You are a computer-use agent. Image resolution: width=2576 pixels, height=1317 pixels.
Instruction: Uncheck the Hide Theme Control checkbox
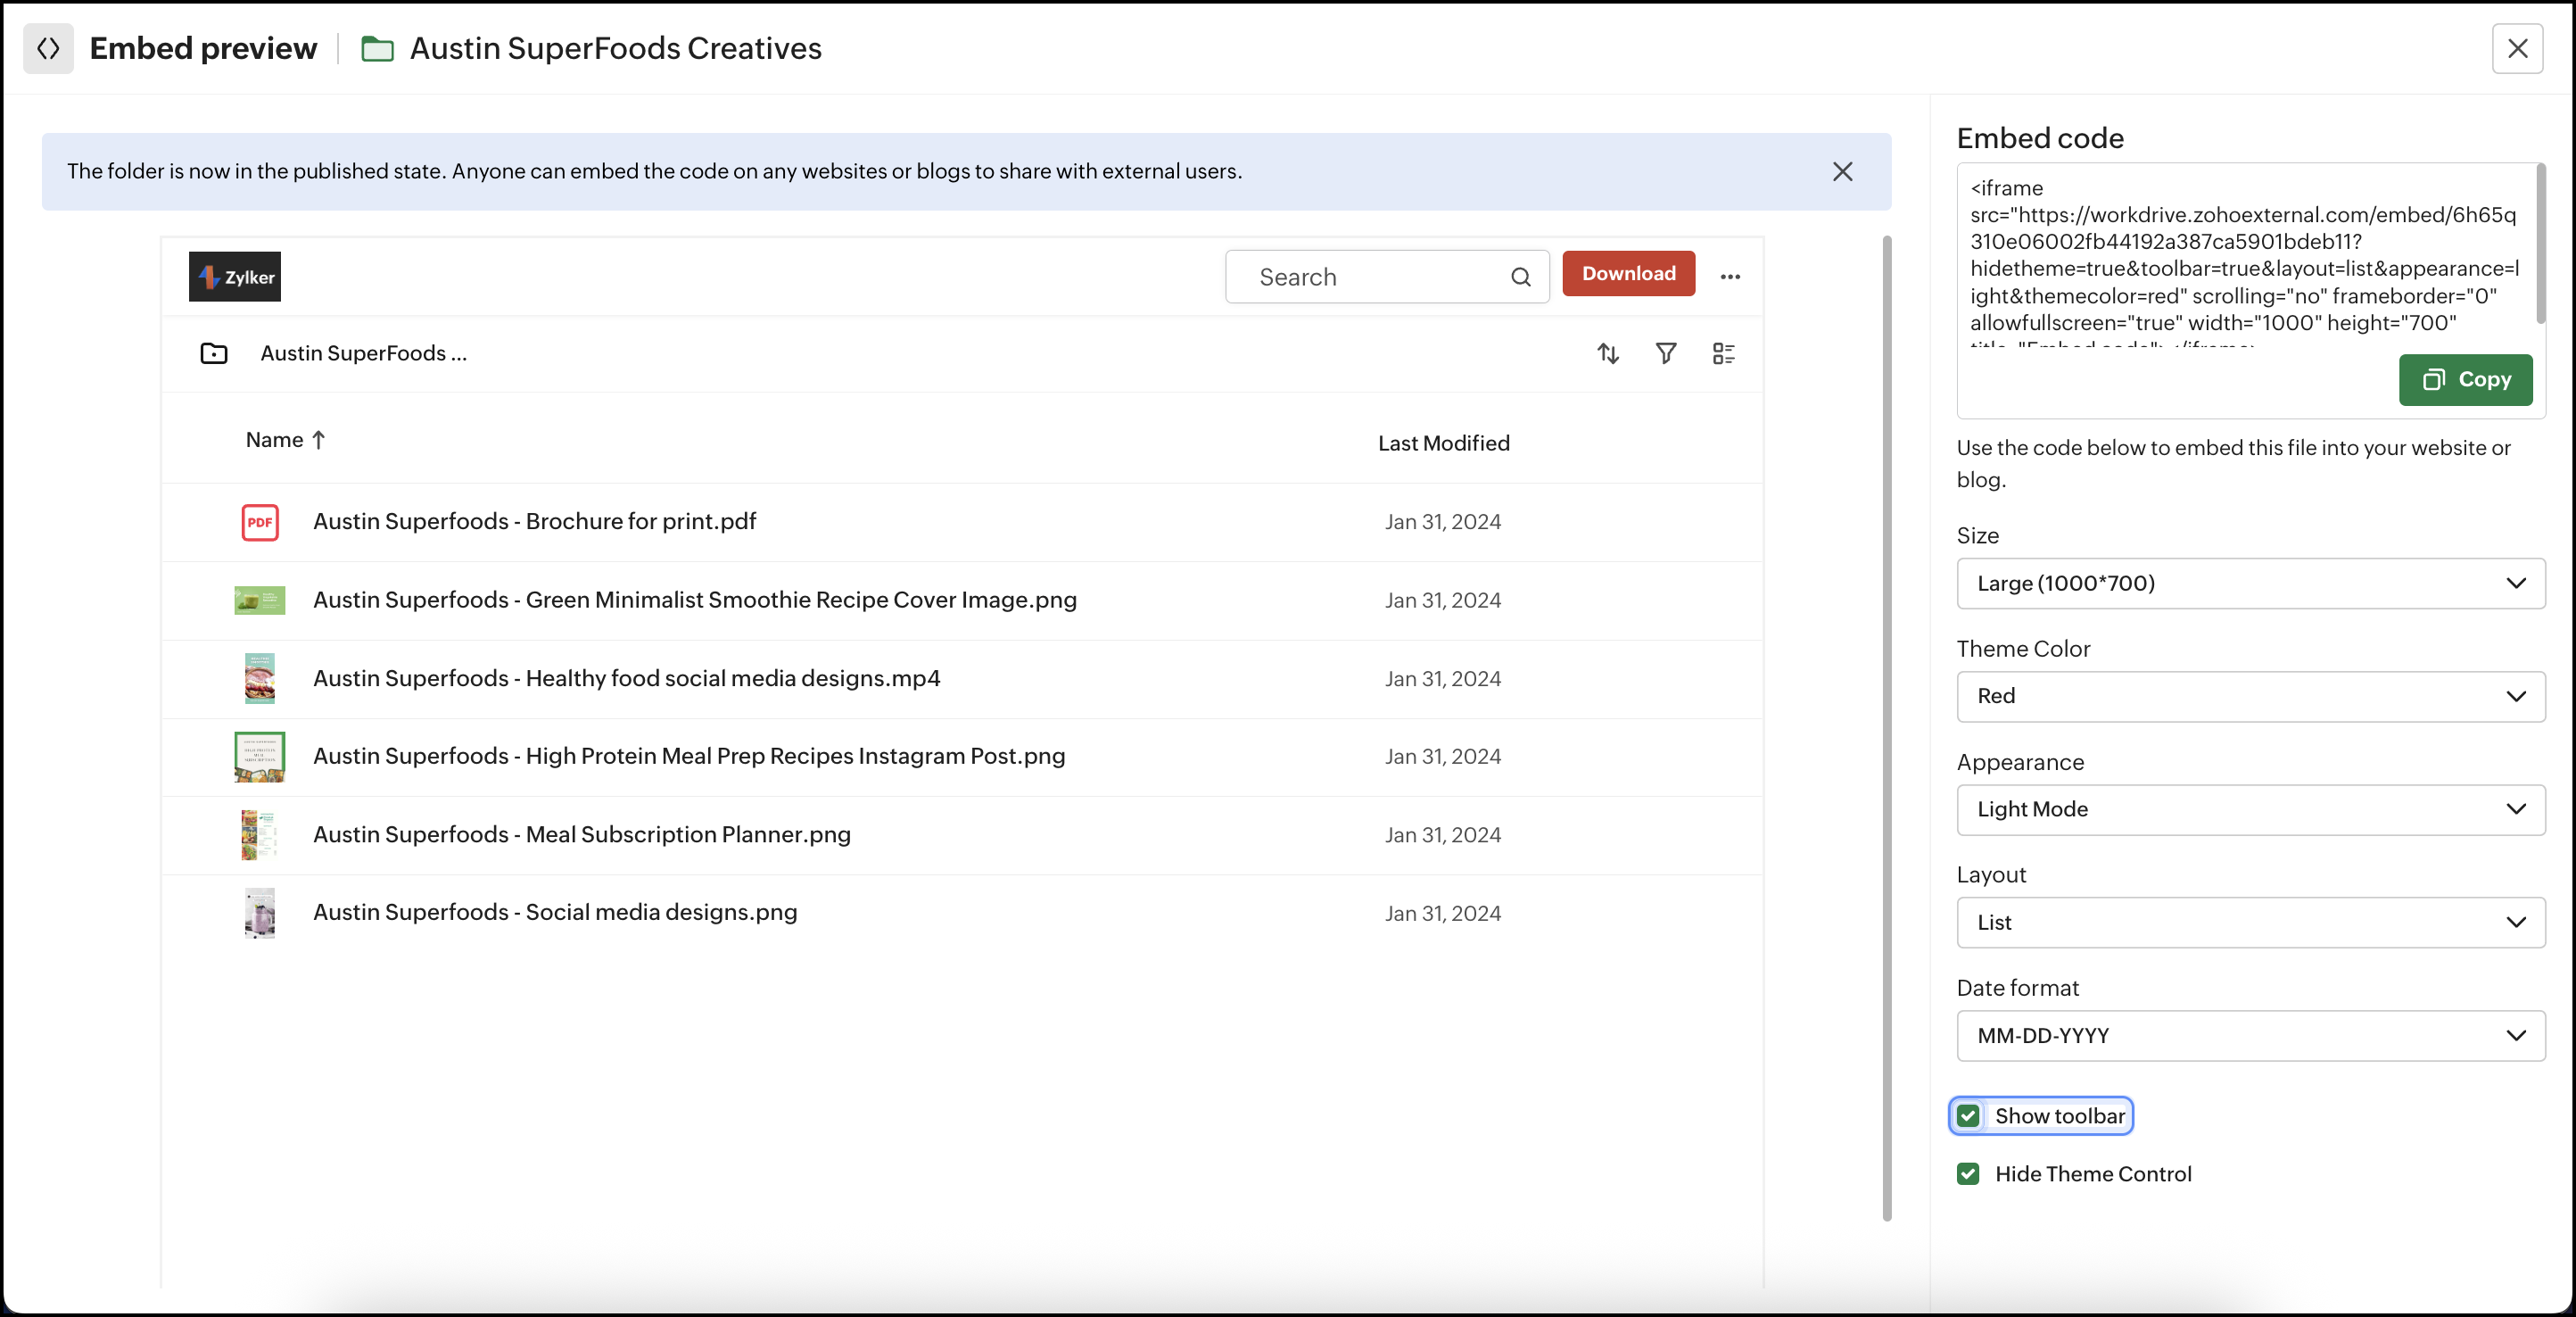point(1967,1174)
